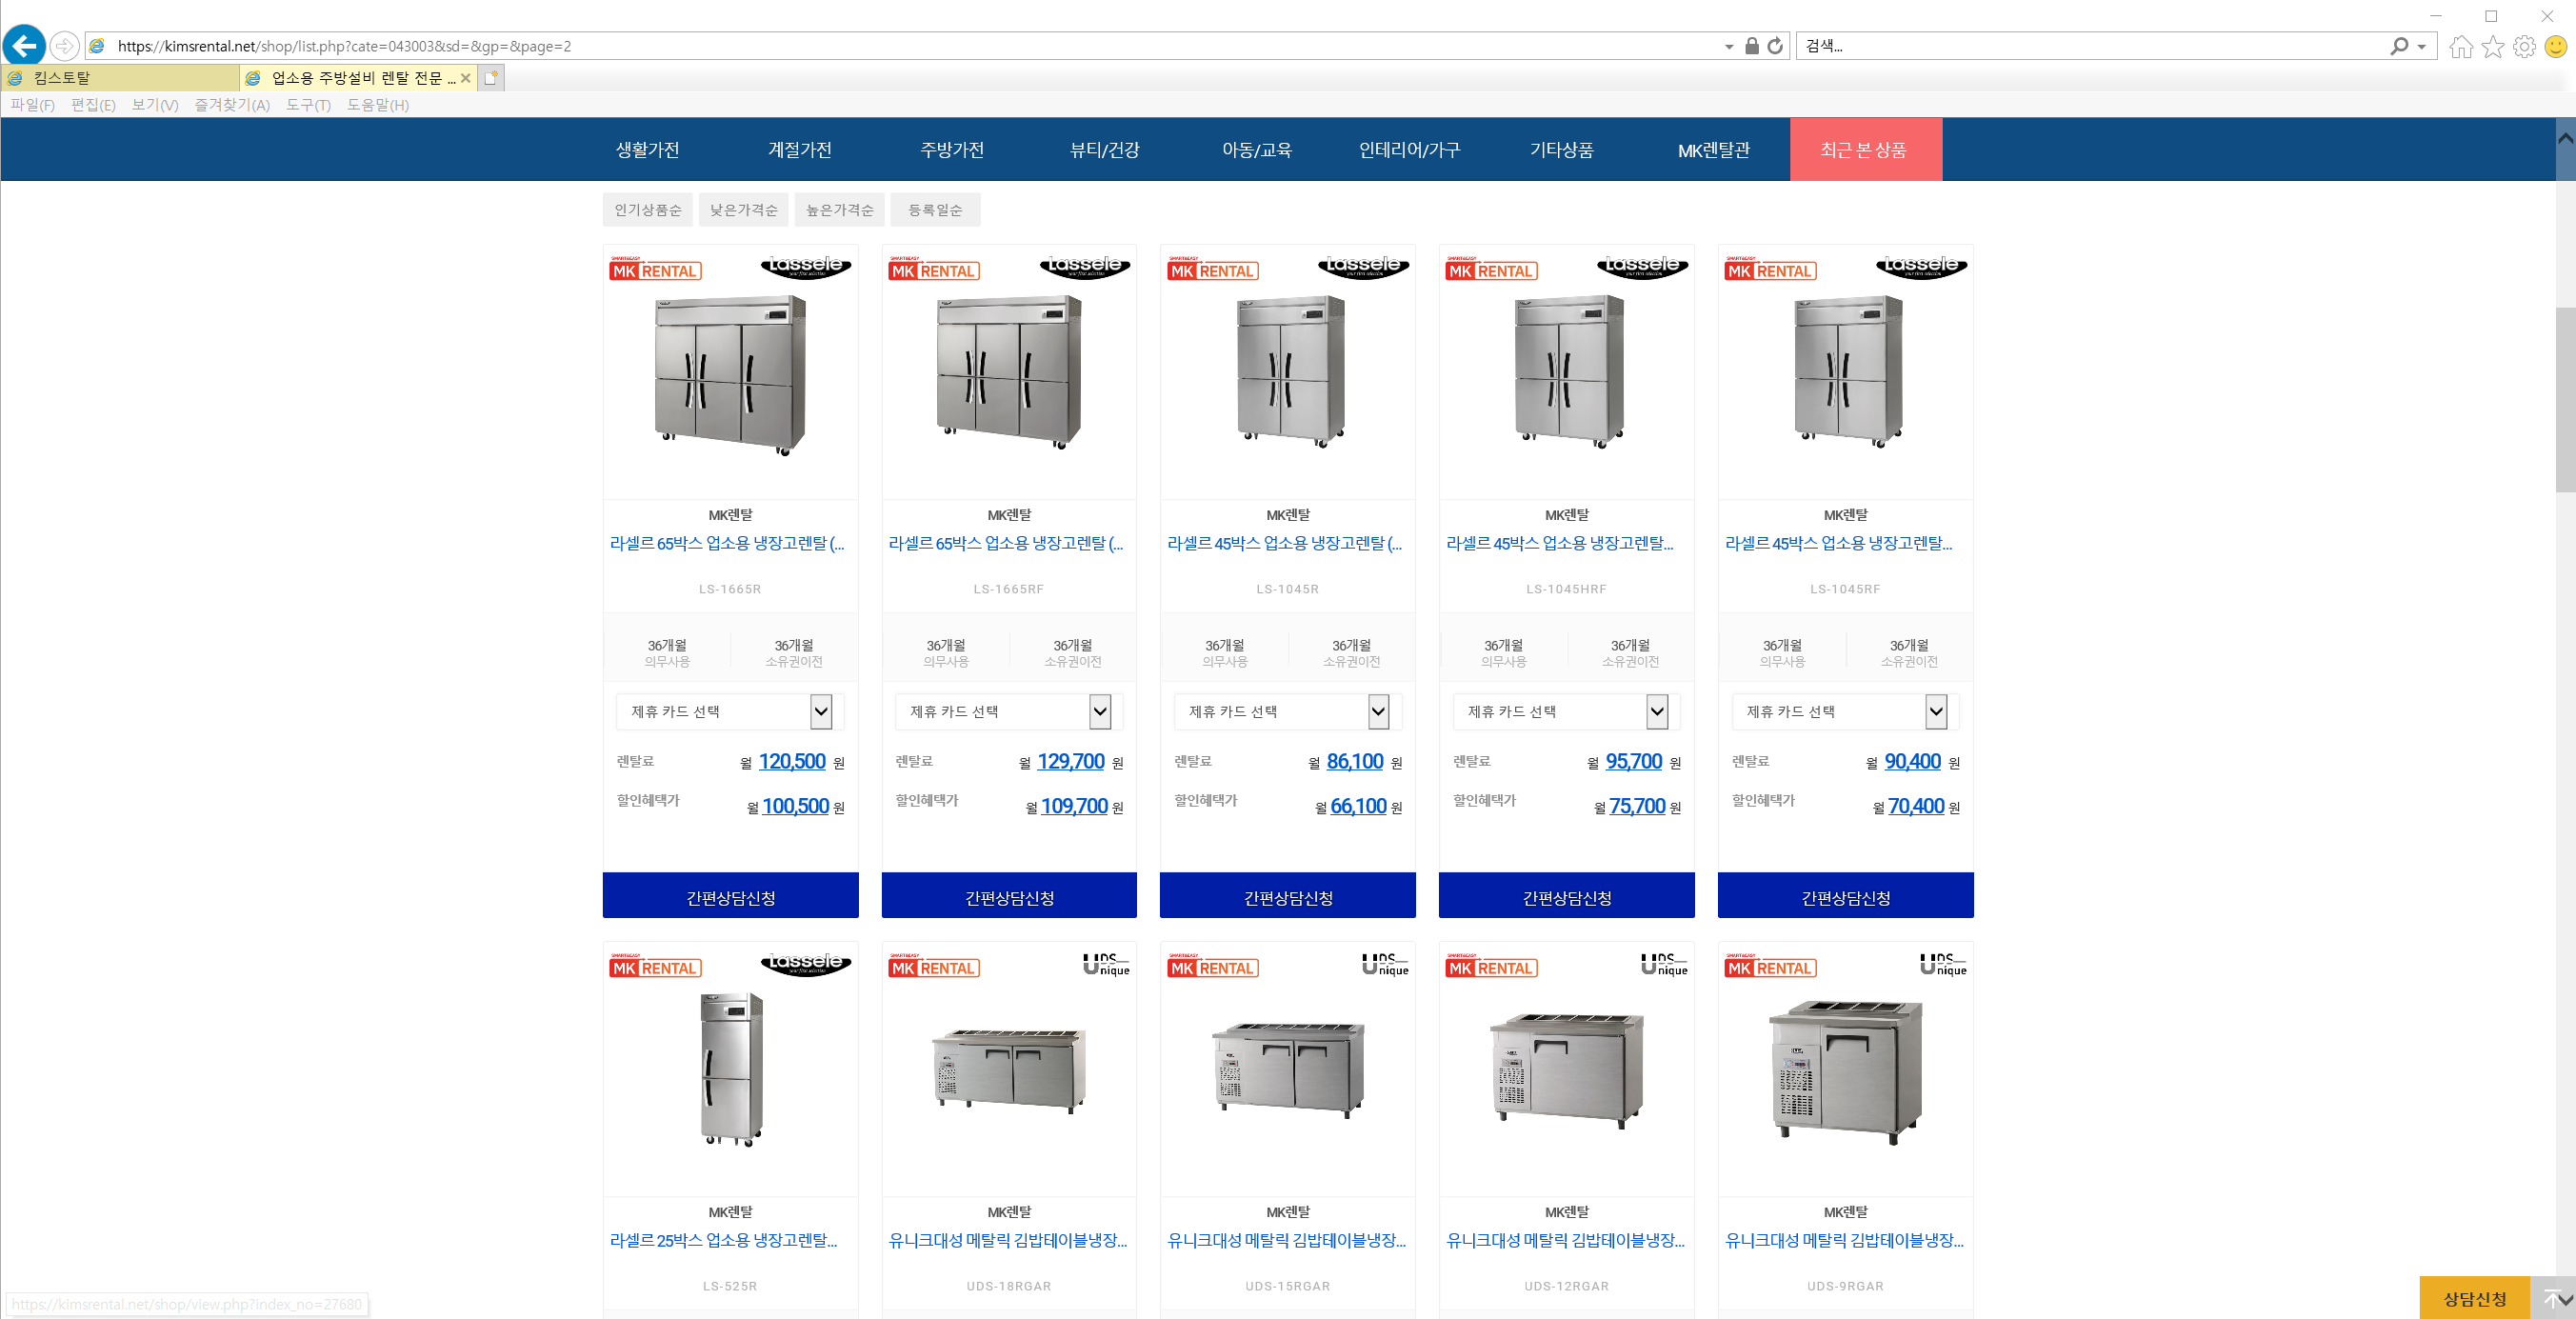2576x1319 pixels.
Task: Open the LS-1665RF 라셀르 65박스 업소용 냉장고렌탈 link
Action: pyautogui.click(x=1006, y=543)
